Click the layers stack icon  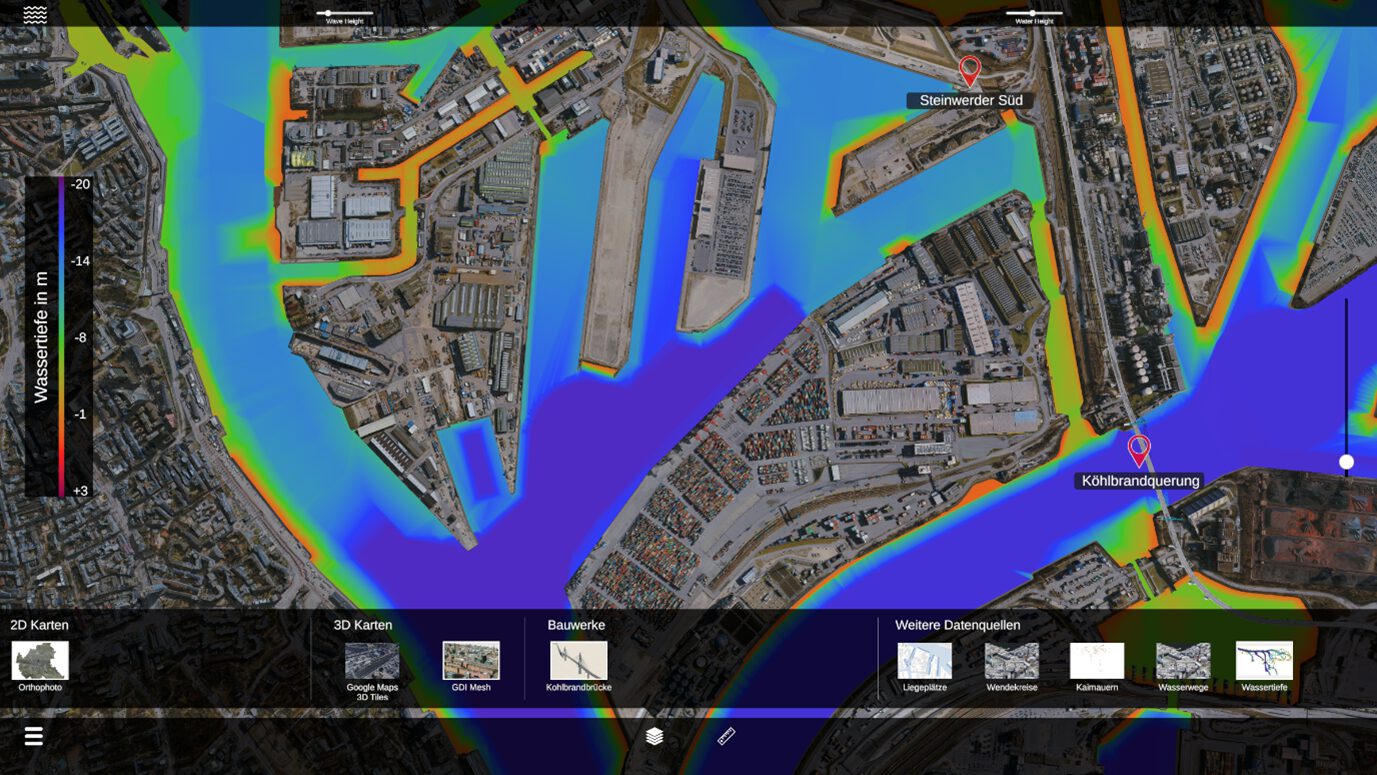coord(654,737)
